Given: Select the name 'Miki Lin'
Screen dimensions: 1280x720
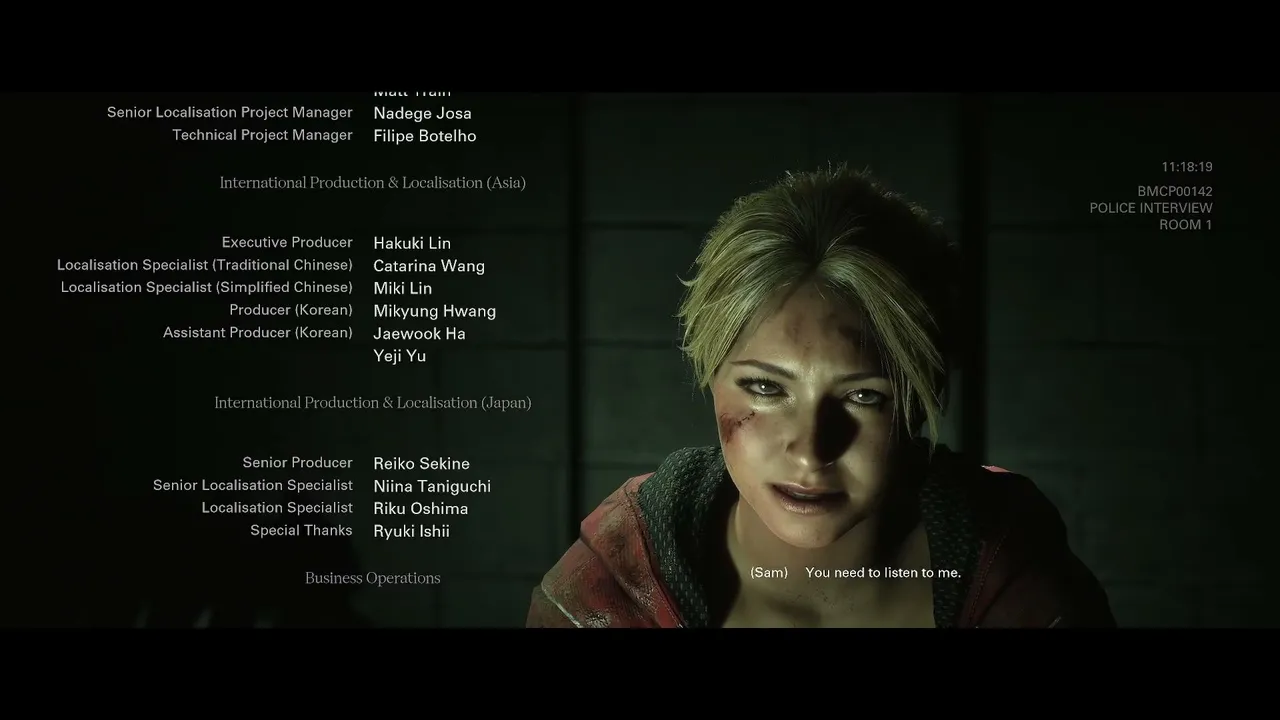Looking at the screenshot, I should click(x=403, y=288).
